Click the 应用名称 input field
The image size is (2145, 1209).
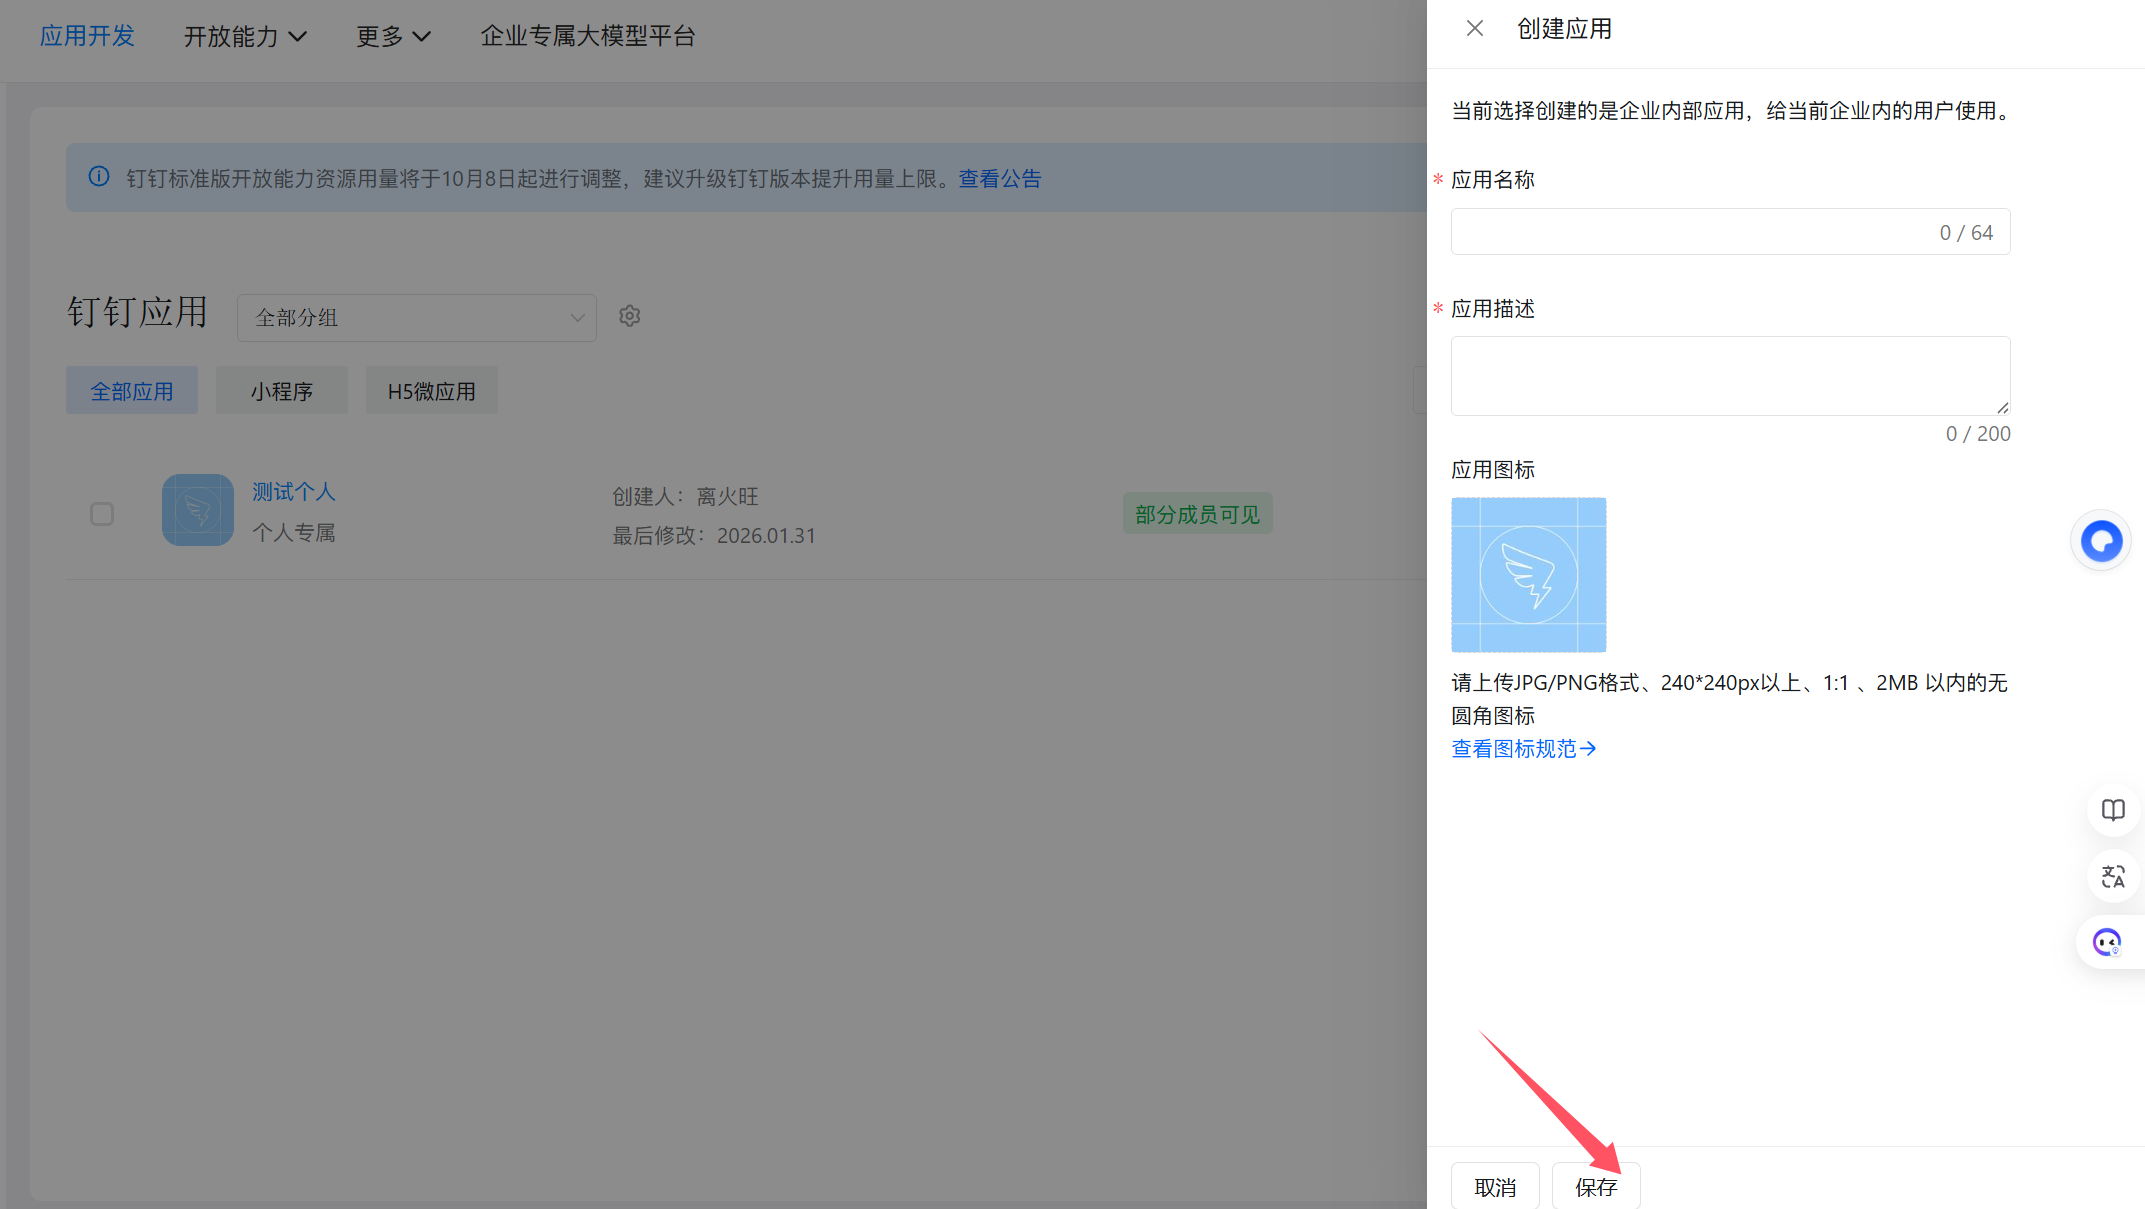[x=1730, y=231]
